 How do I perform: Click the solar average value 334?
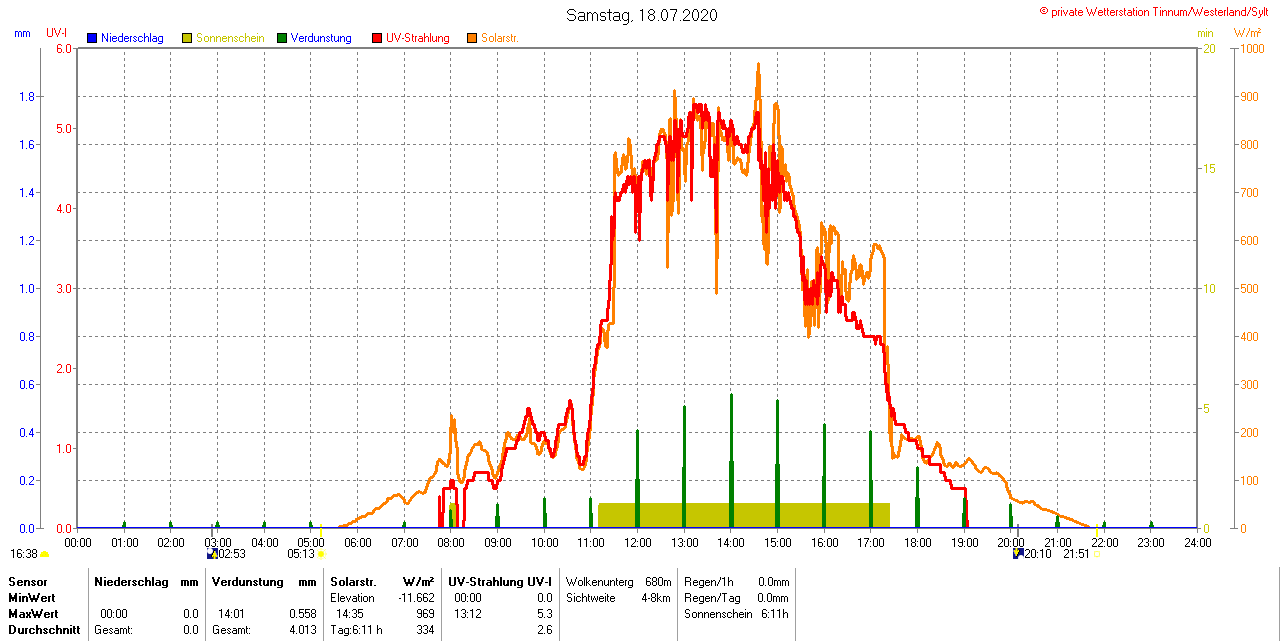point(425,630)
